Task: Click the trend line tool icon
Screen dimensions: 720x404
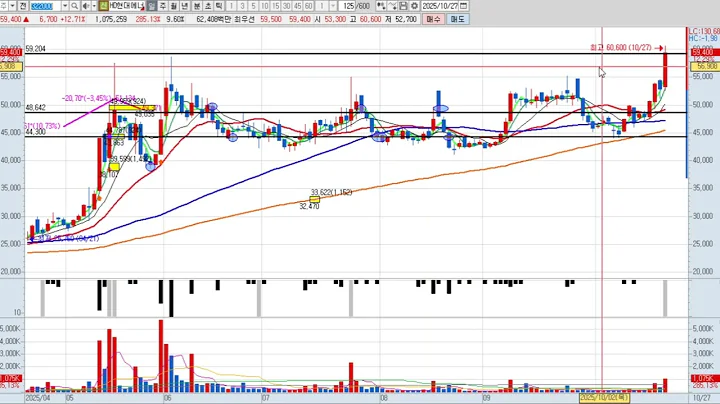Action: pyautogui.click(x=392, y=6)
